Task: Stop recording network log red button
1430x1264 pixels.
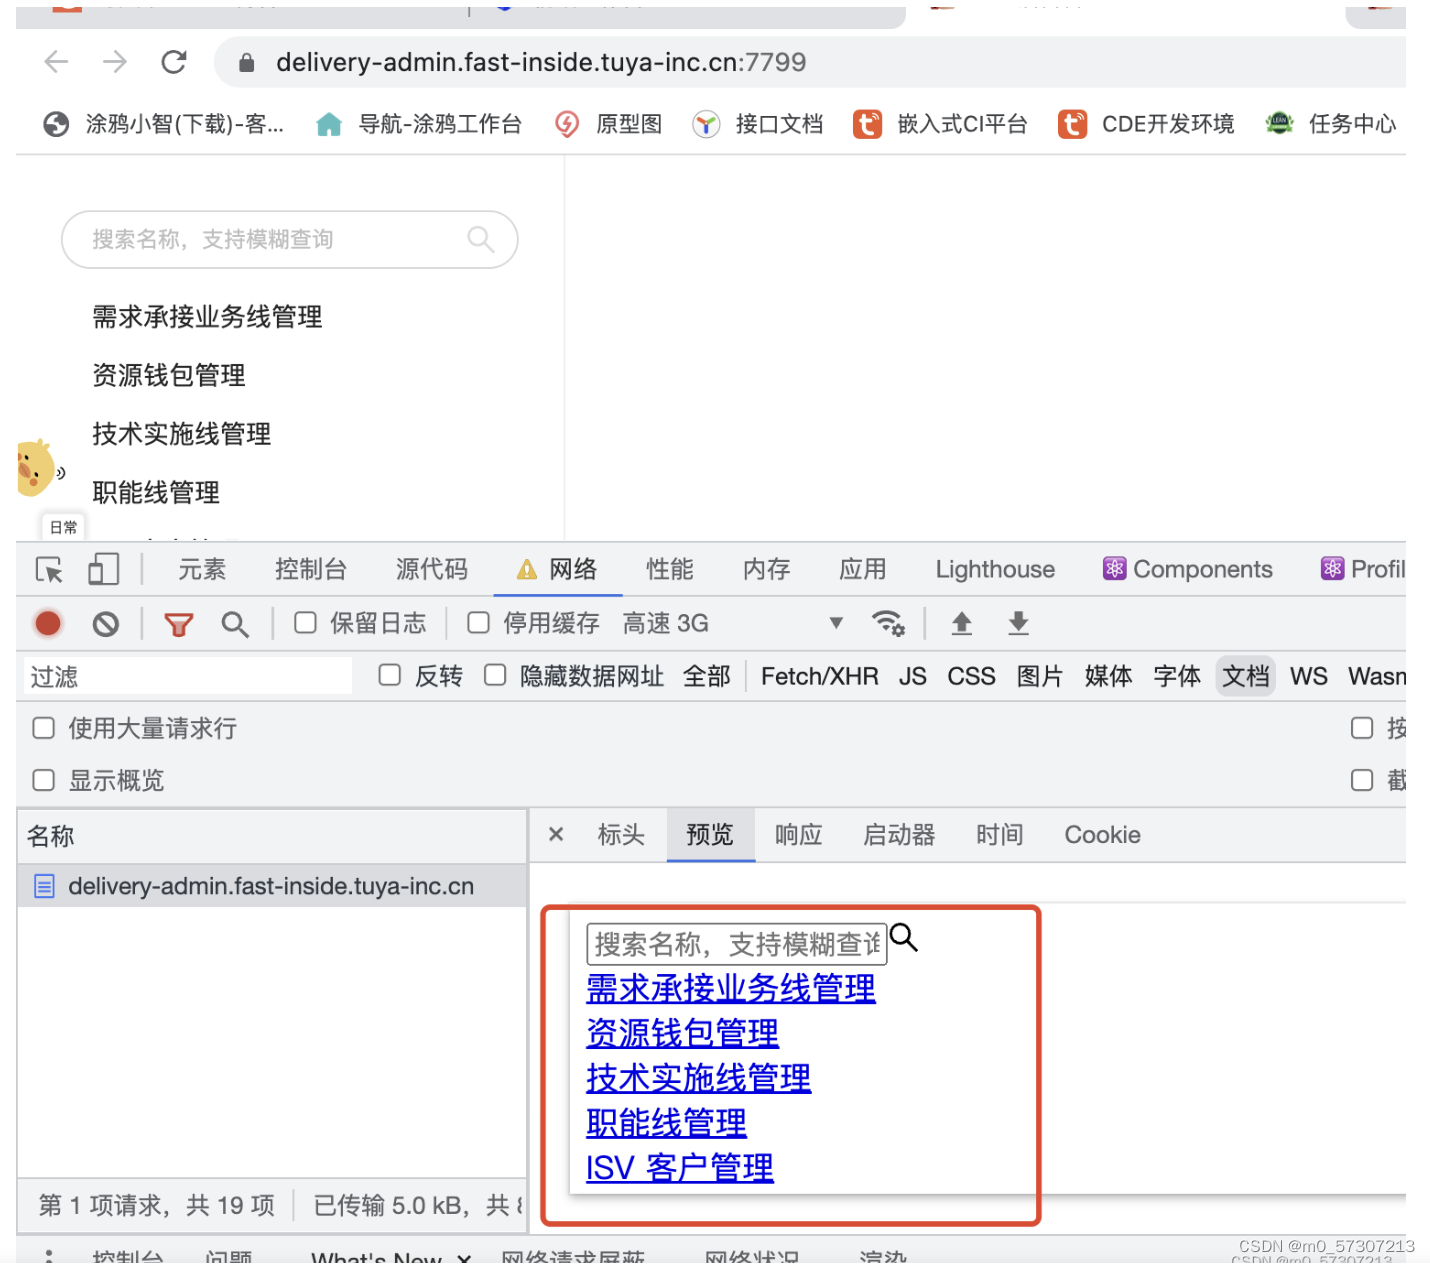Action: coord(48,624)
